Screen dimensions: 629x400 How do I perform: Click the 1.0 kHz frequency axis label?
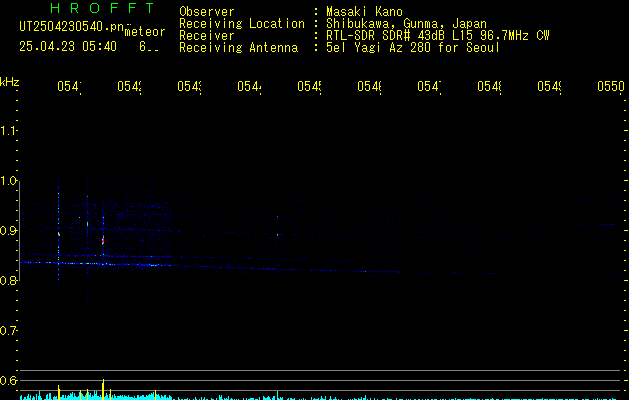tap(8, 181)
